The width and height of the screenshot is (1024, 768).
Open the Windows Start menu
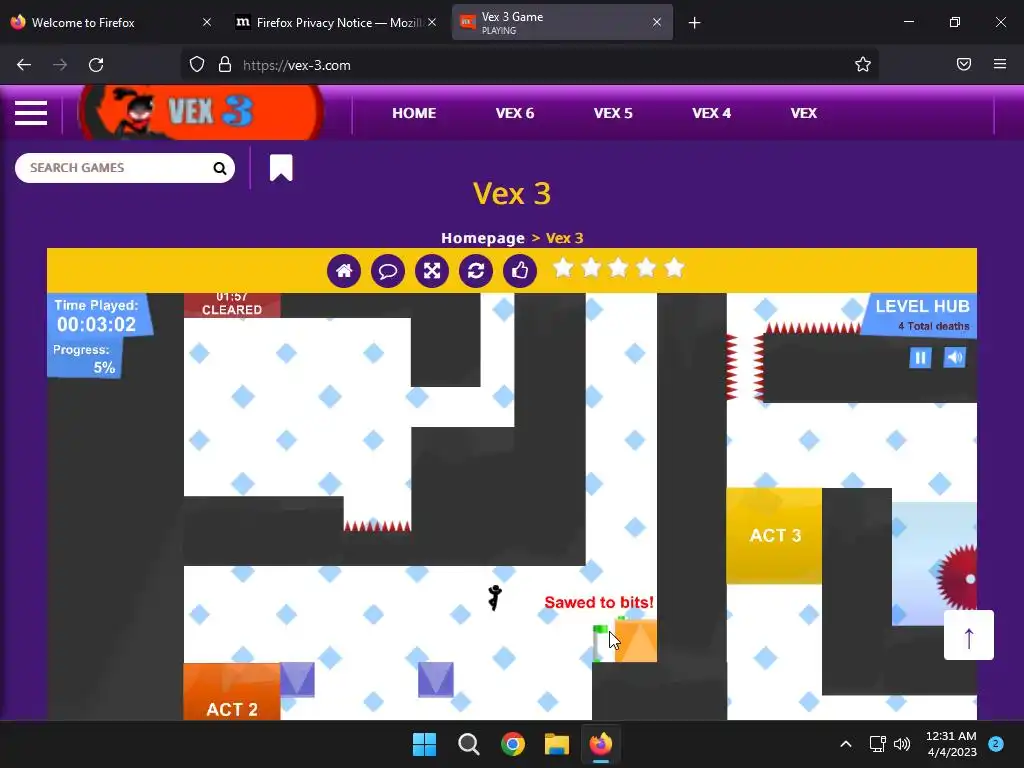[424, 744]
